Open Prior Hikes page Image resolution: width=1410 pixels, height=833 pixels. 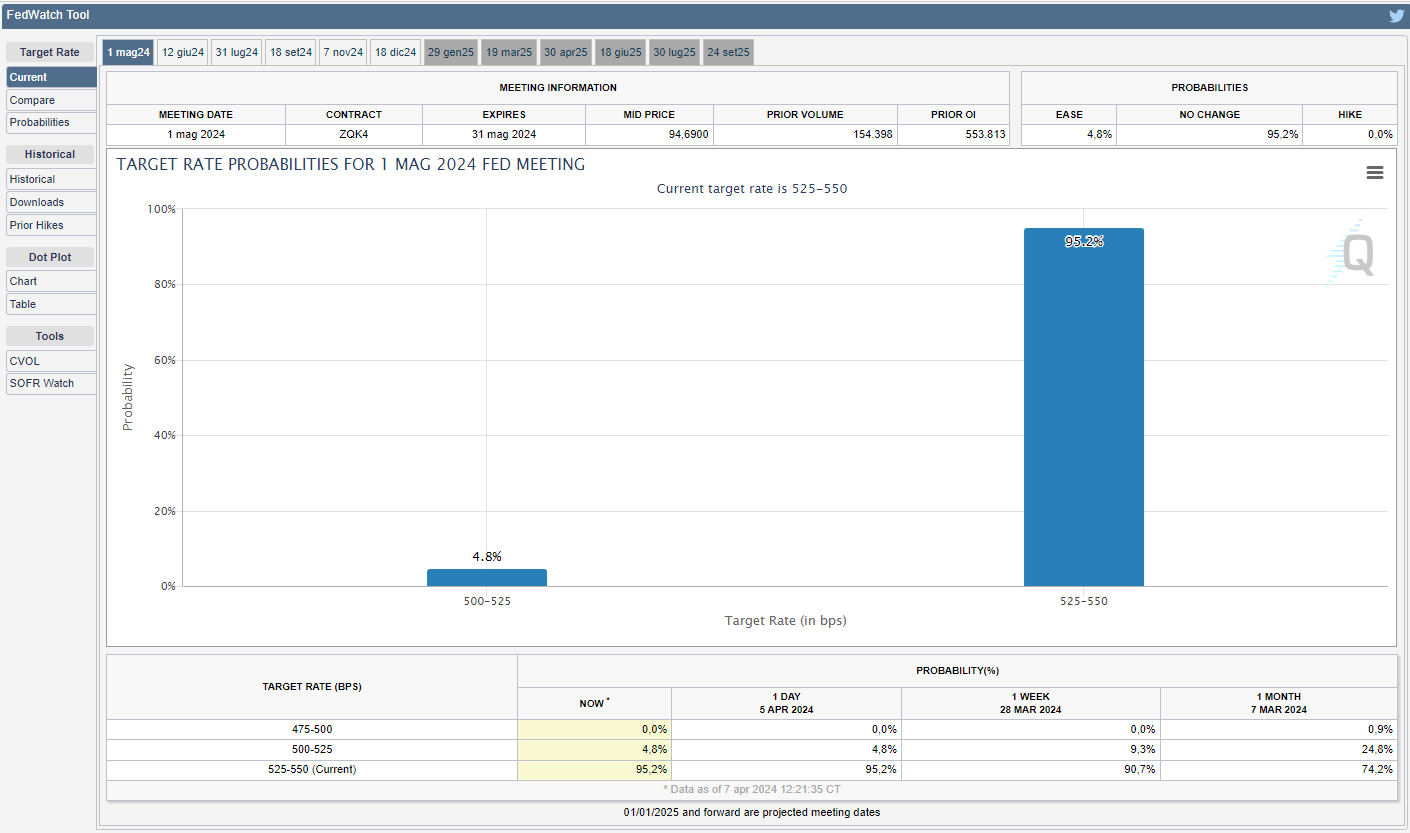pyautogui.click(x=51, y=225)
